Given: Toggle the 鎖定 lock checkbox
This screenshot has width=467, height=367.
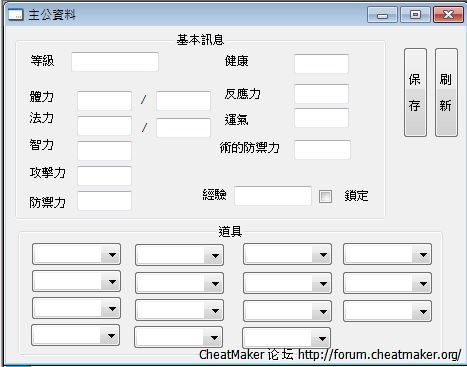Looking at the screenshot, I should tap(325, 196).
